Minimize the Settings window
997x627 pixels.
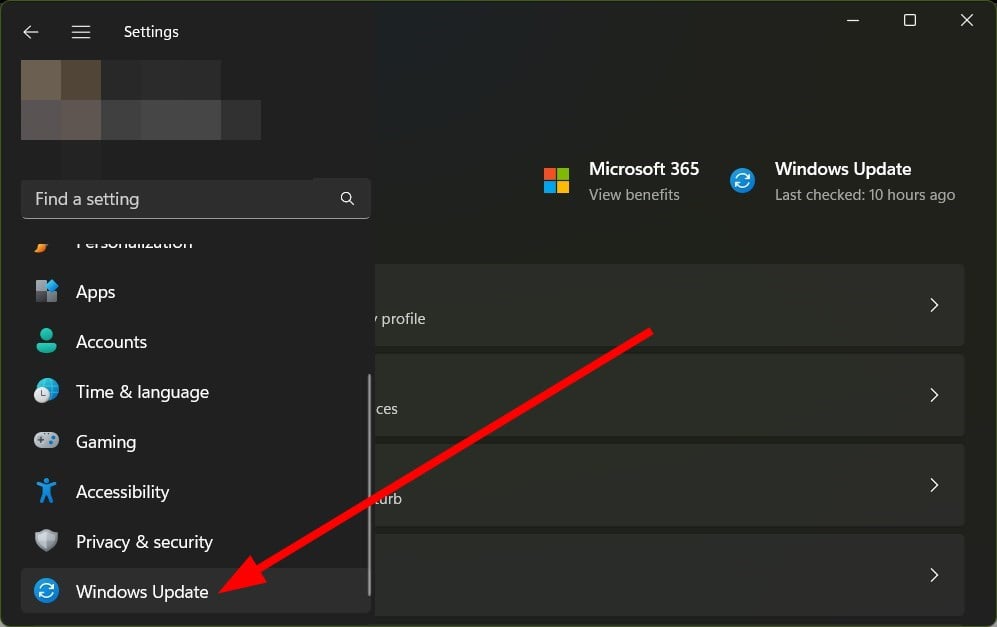tap(853, 20)
